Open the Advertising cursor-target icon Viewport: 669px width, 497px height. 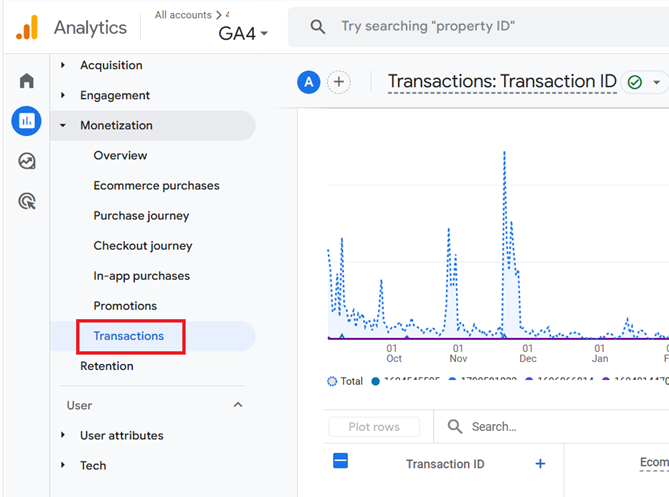[x=27, y=201]
